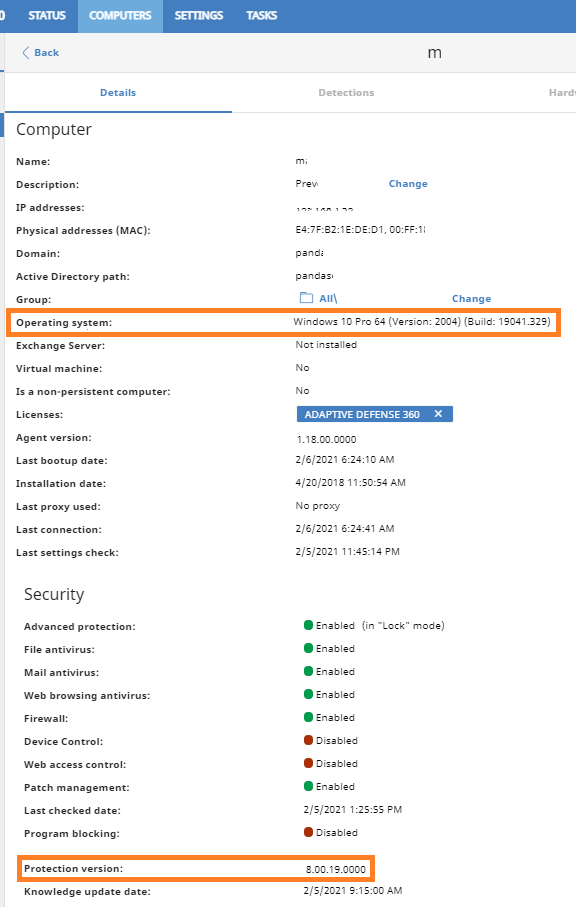Viewport: 576px width, 909px height.
Task: Click the green Web browsing antivirus status dot
Action: pos(308,694)
